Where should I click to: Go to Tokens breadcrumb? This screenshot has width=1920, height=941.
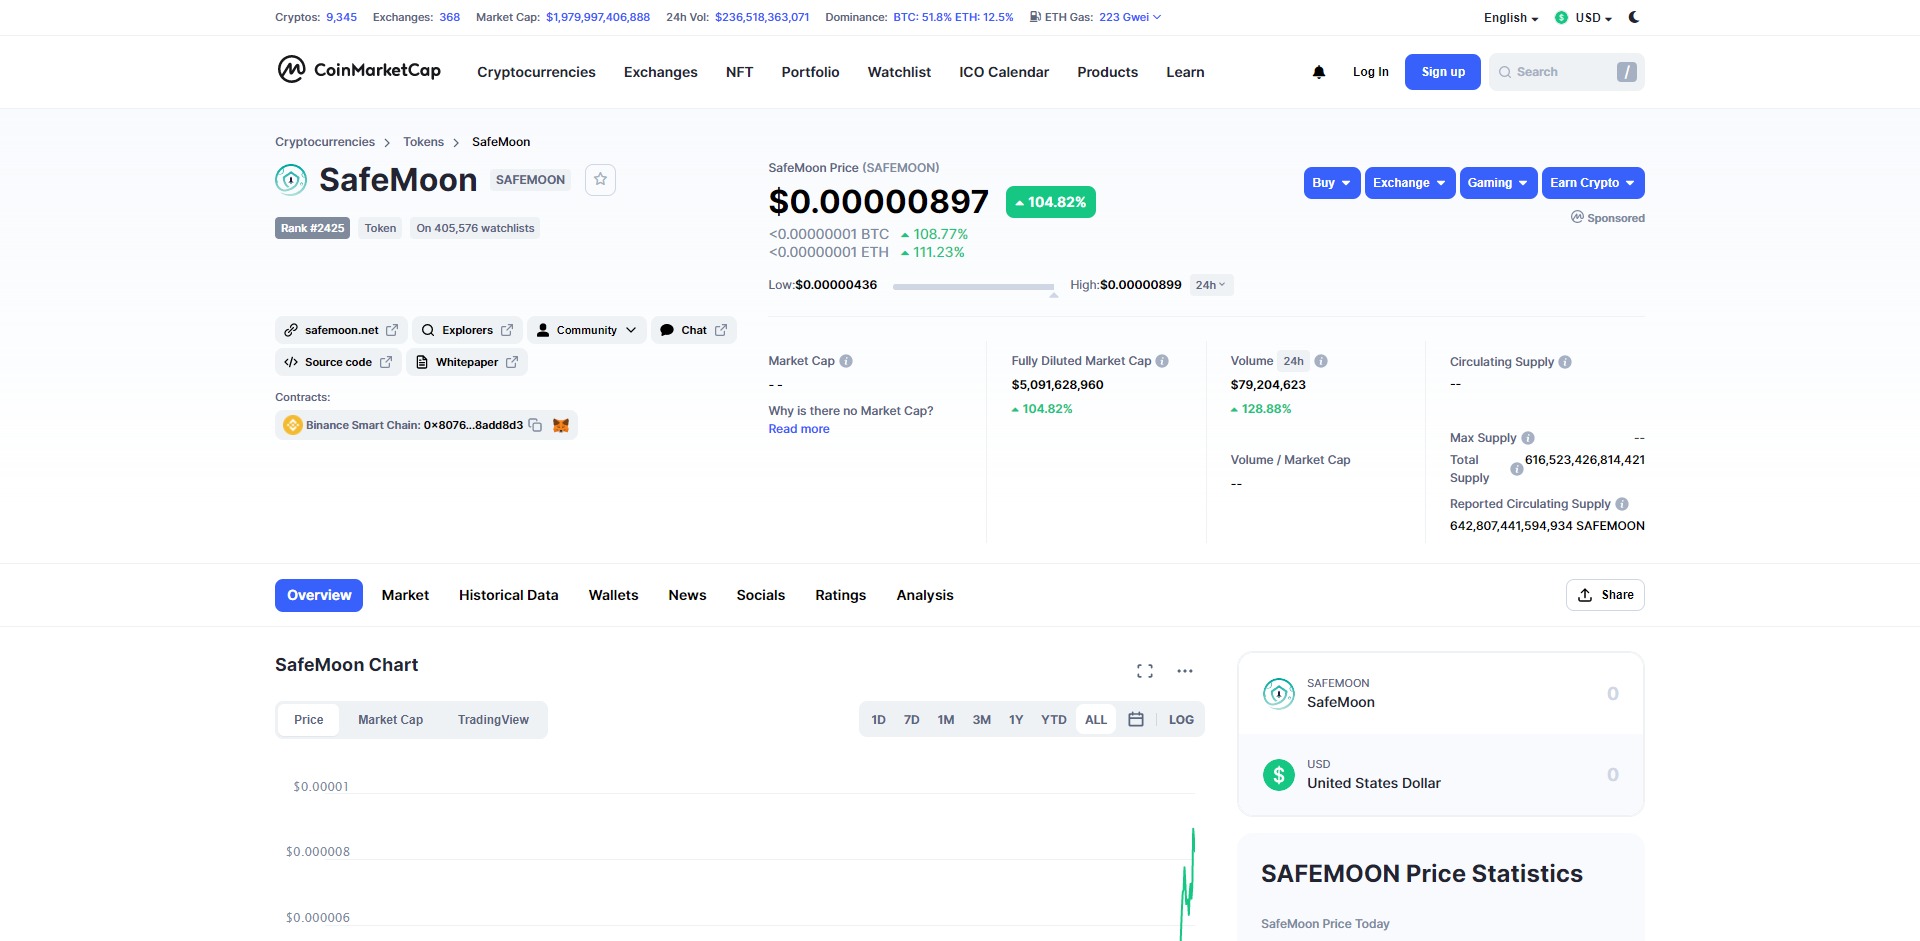click(x=423, y=142)
